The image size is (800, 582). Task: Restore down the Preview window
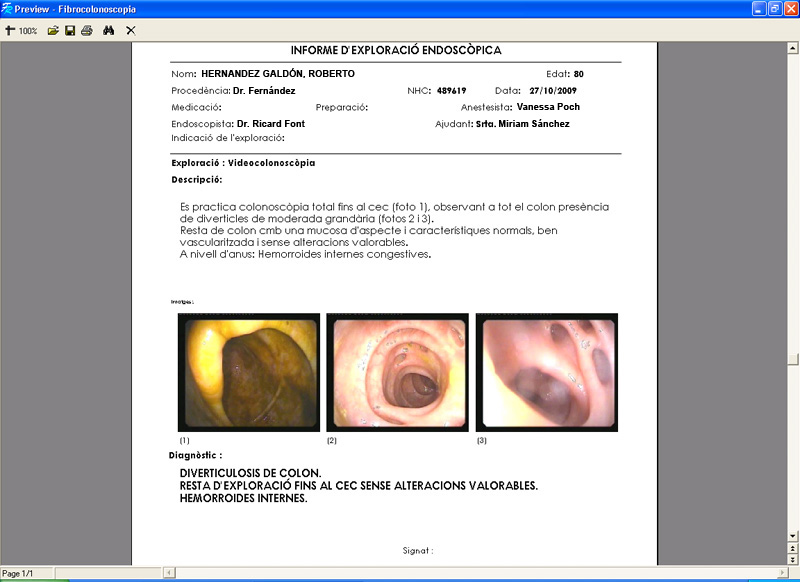(775, 9)
